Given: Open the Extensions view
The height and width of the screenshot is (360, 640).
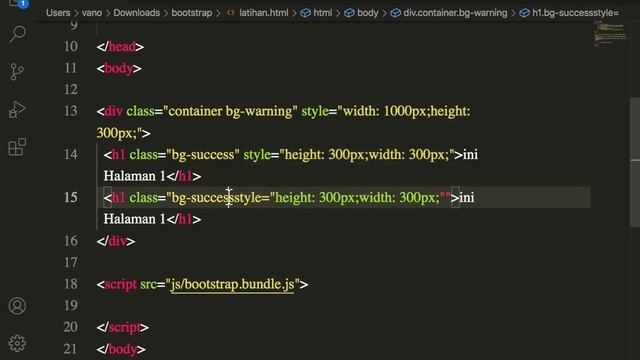Looking at the screenshot, I should pos(17,147).
